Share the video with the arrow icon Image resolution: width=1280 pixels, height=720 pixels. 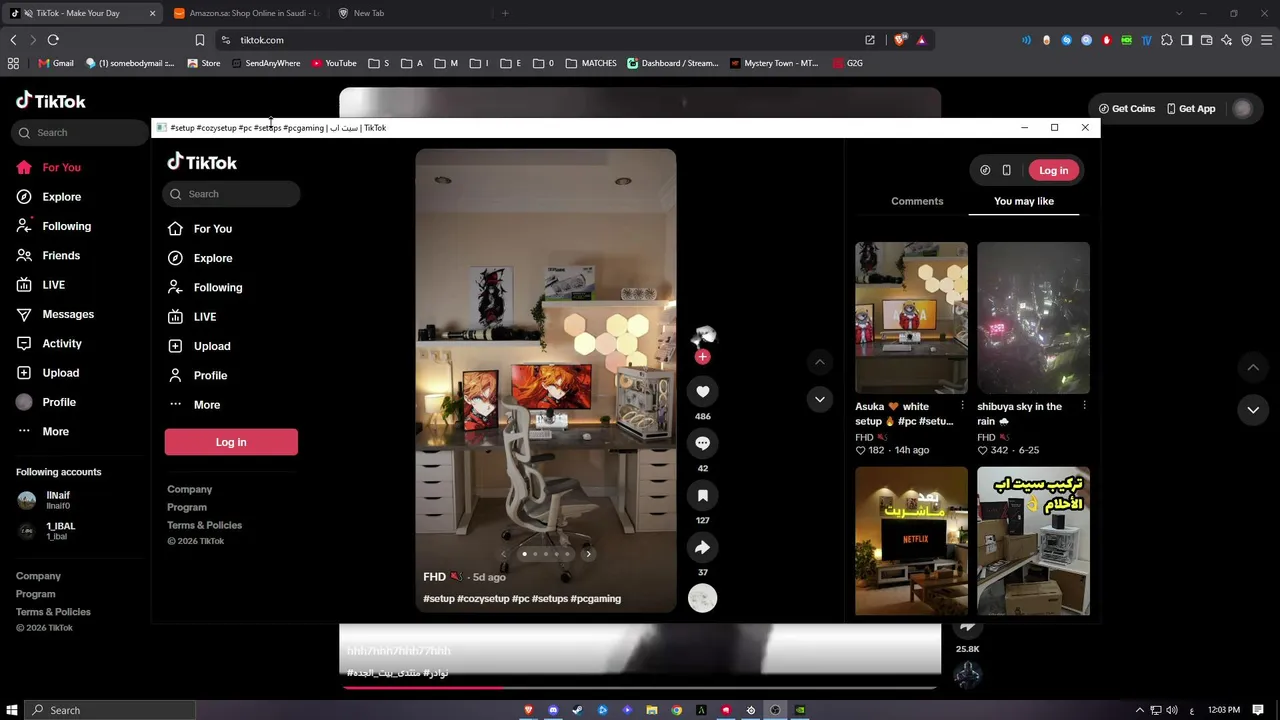point(702,548)
